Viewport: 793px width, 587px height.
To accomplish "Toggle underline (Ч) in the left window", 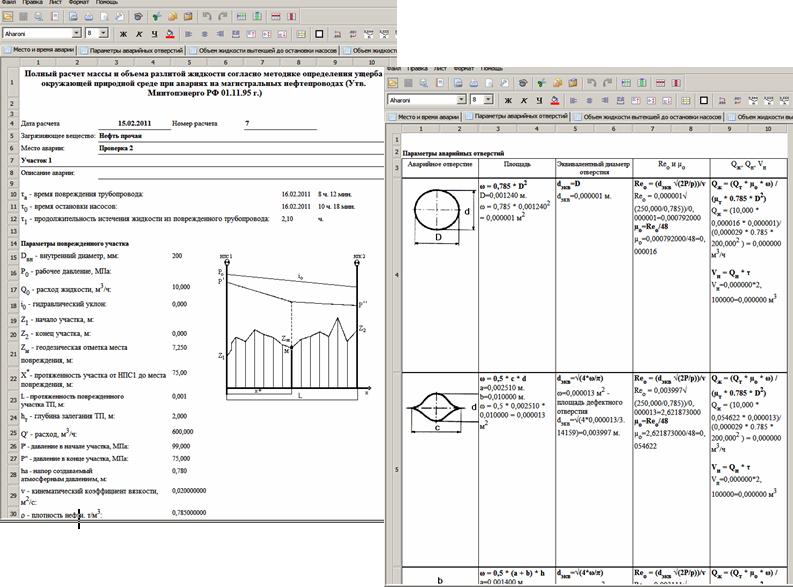I will click(x=154, y=34).
